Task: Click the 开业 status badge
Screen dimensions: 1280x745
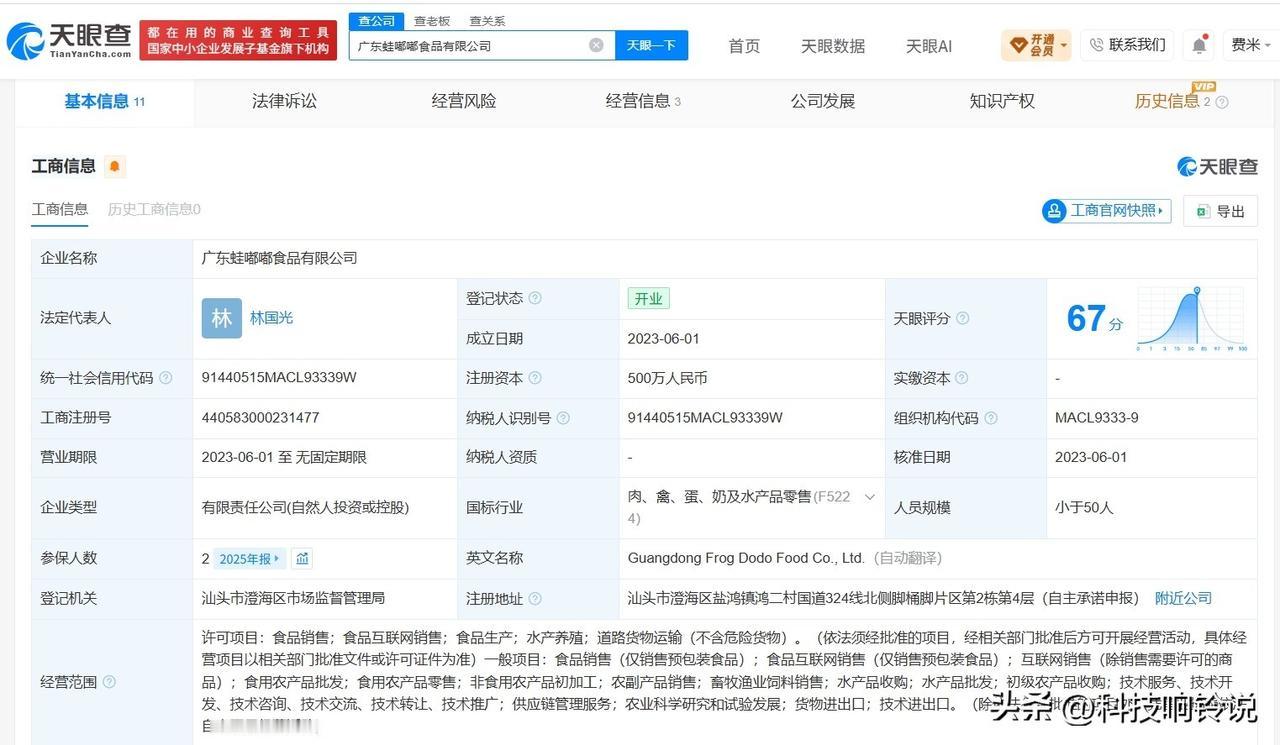Action: point(648,298)
